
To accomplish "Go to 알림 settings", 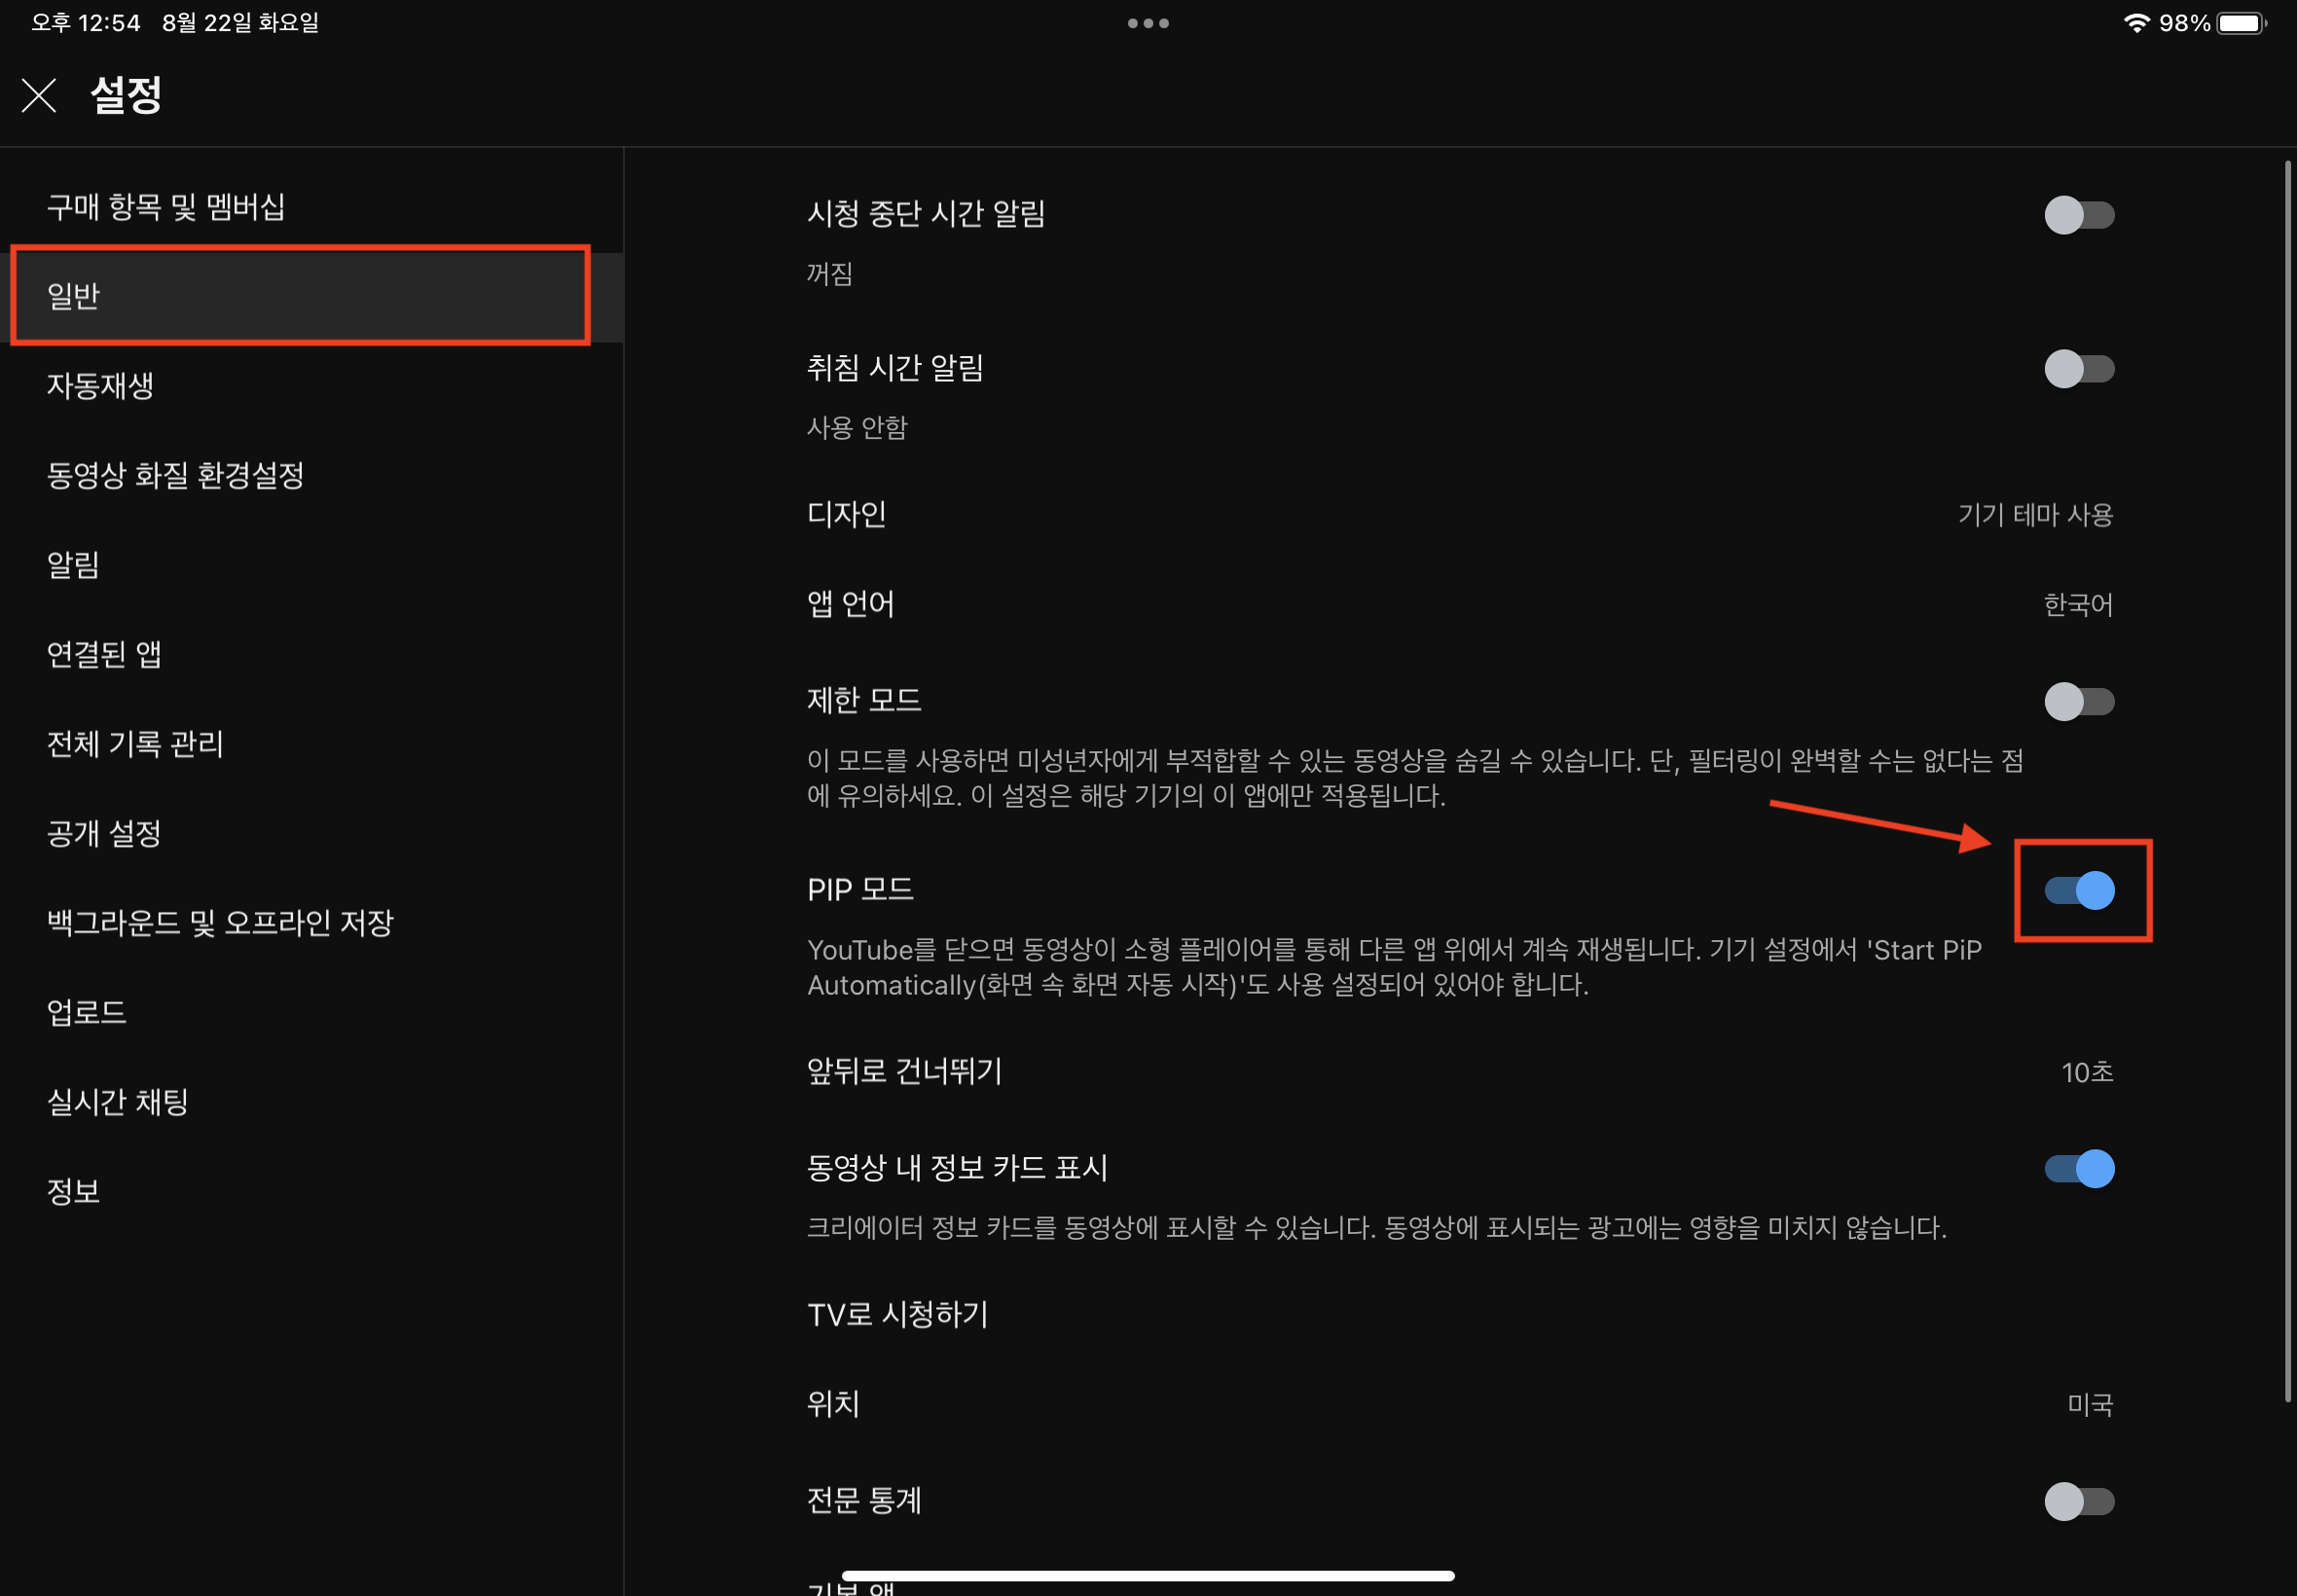I will point(73,565).
